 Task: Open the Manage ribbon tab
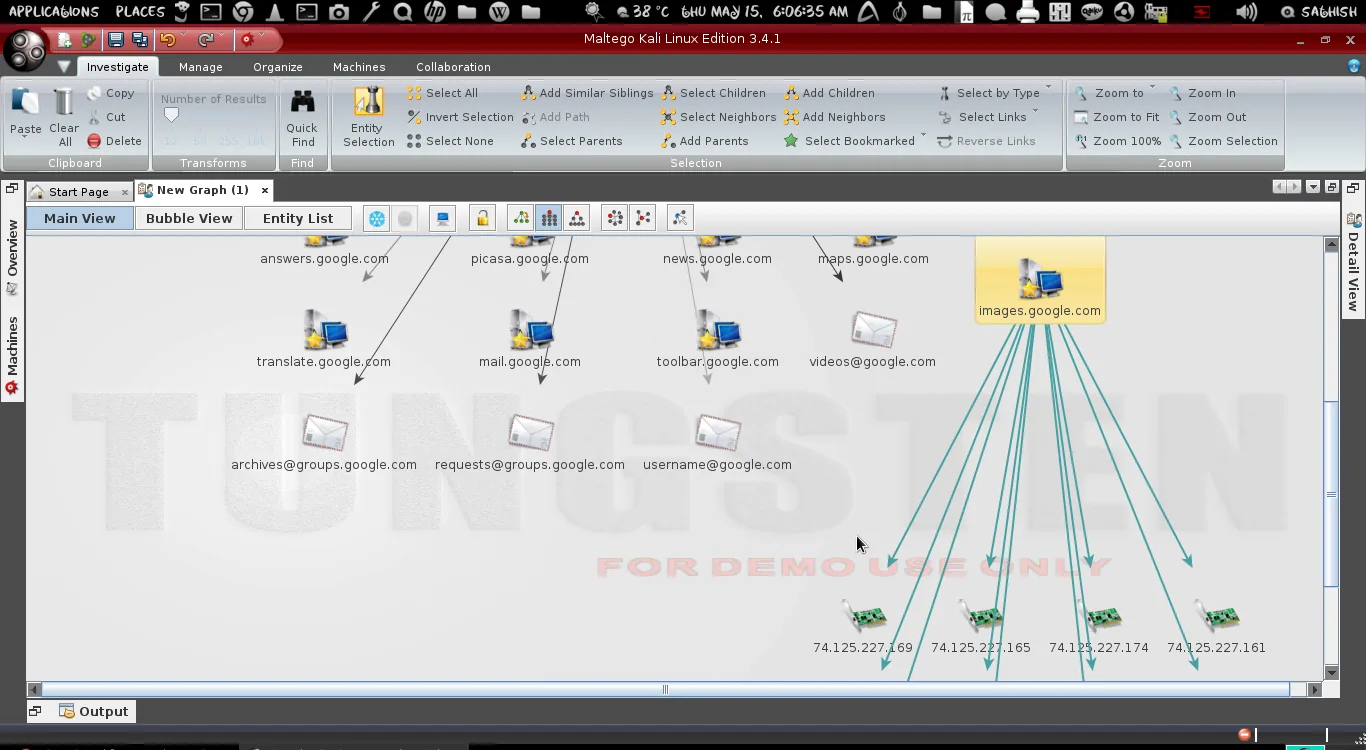201,67
